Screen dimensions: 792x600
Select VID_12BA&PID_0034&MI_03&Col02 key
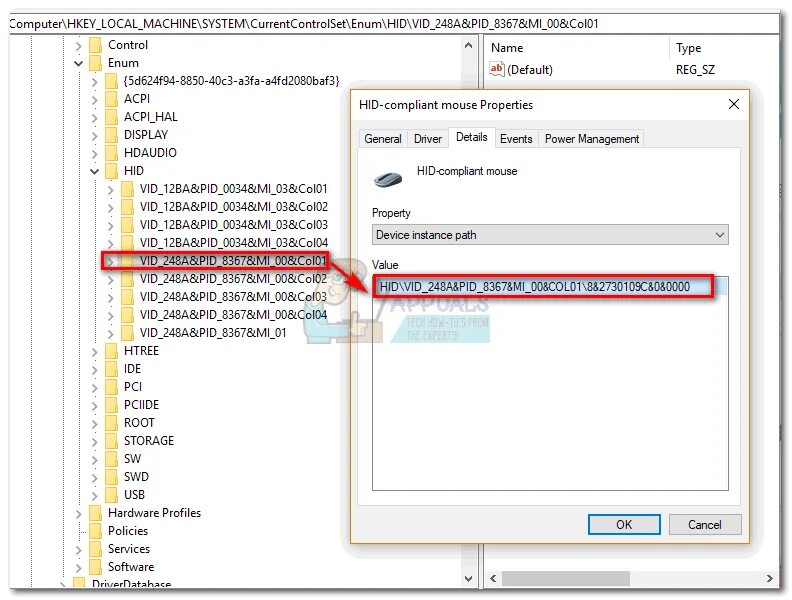233,207
